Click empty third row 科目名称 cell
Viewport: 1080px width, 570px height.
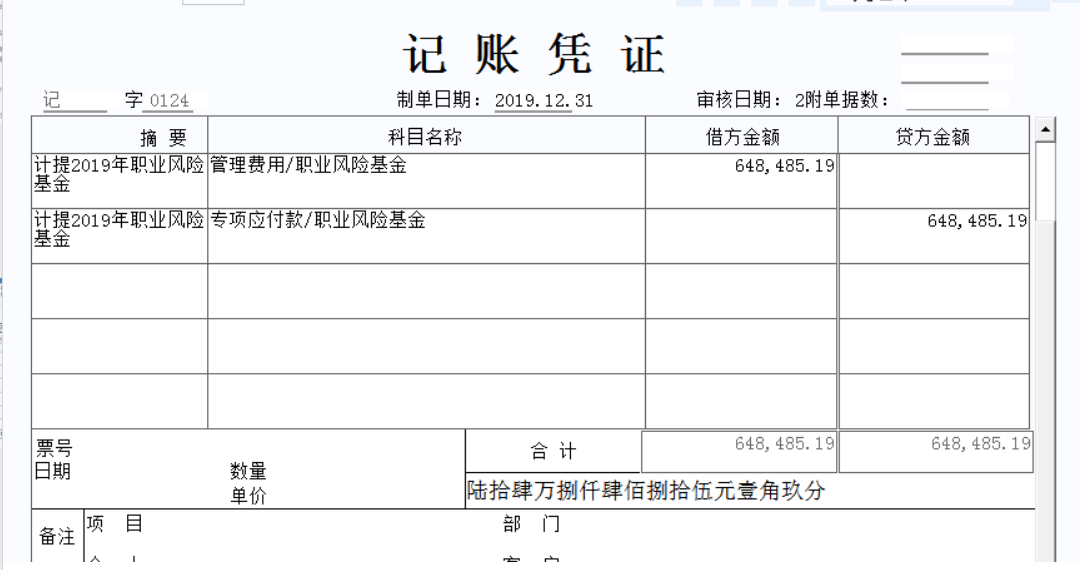tap(426, 291)
